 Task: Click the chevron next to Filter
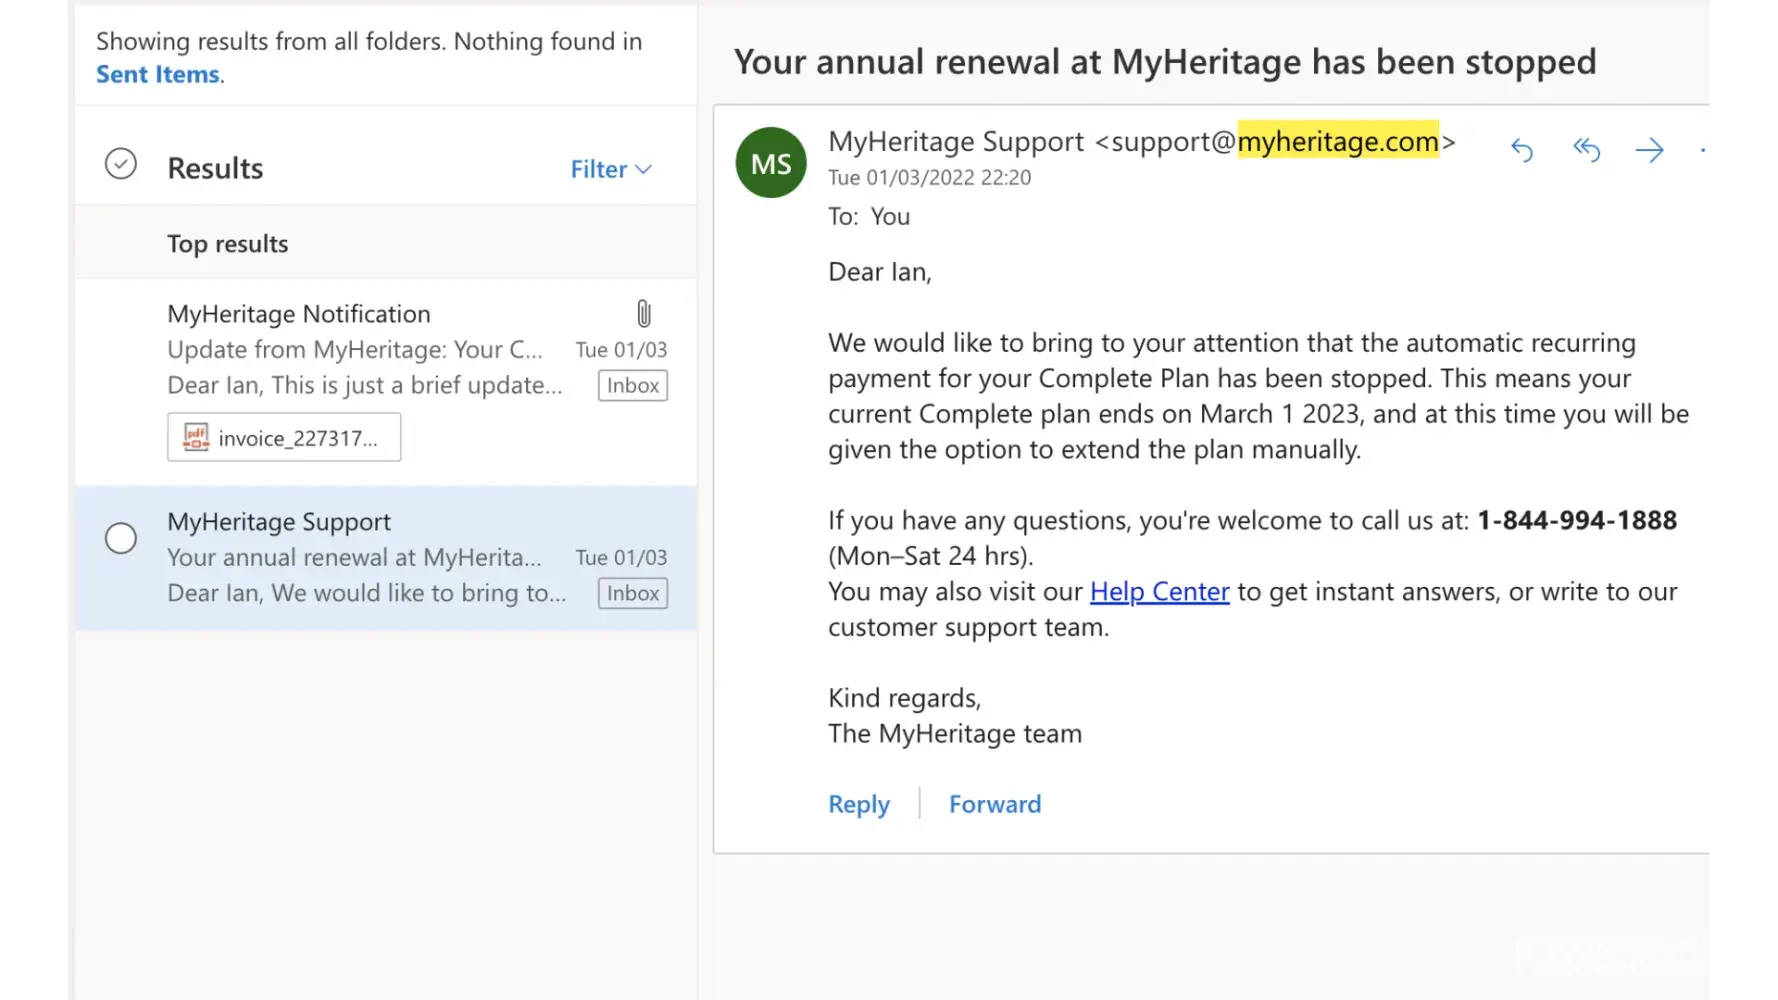tap(644, 169)
